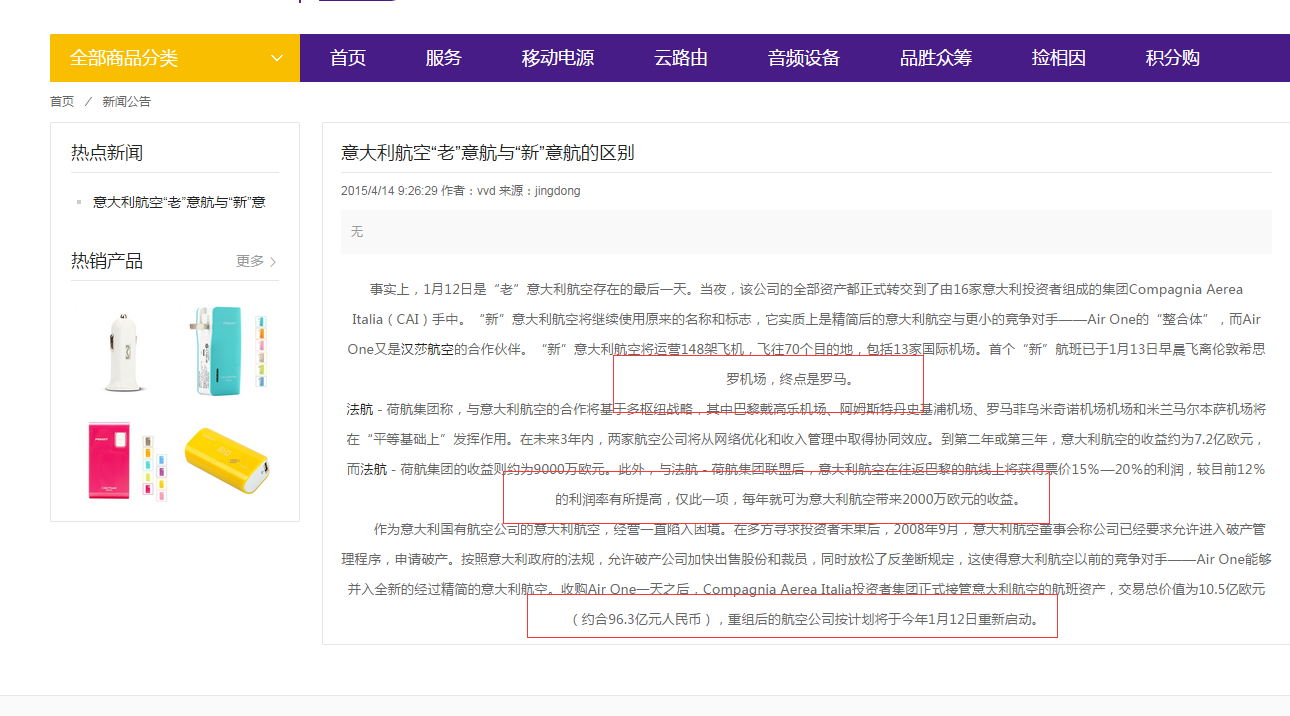Open the yellow power bank product image
This screenshot has width=1290, height=716.
coord(228,461)
